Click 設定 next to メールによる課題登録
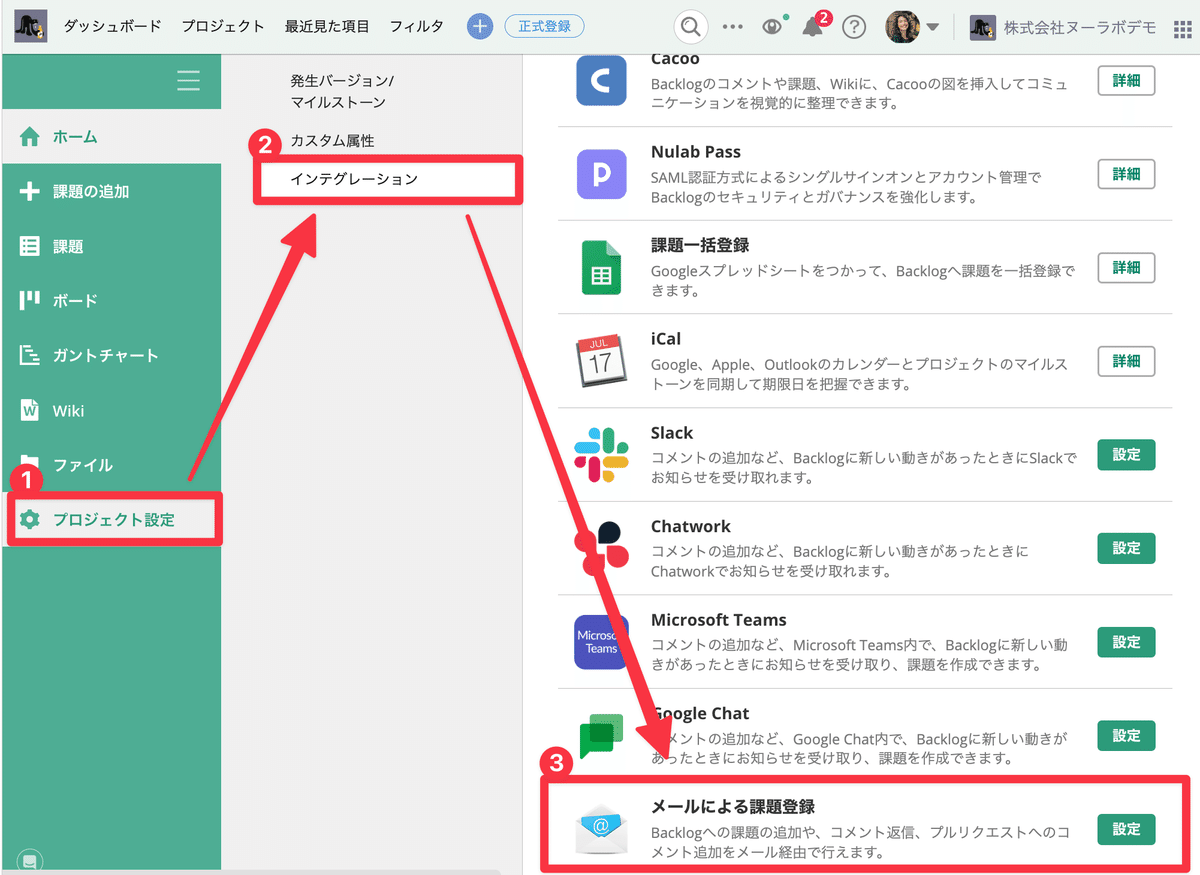This screenshot has height=875, width=1200. pos(1126,829)
